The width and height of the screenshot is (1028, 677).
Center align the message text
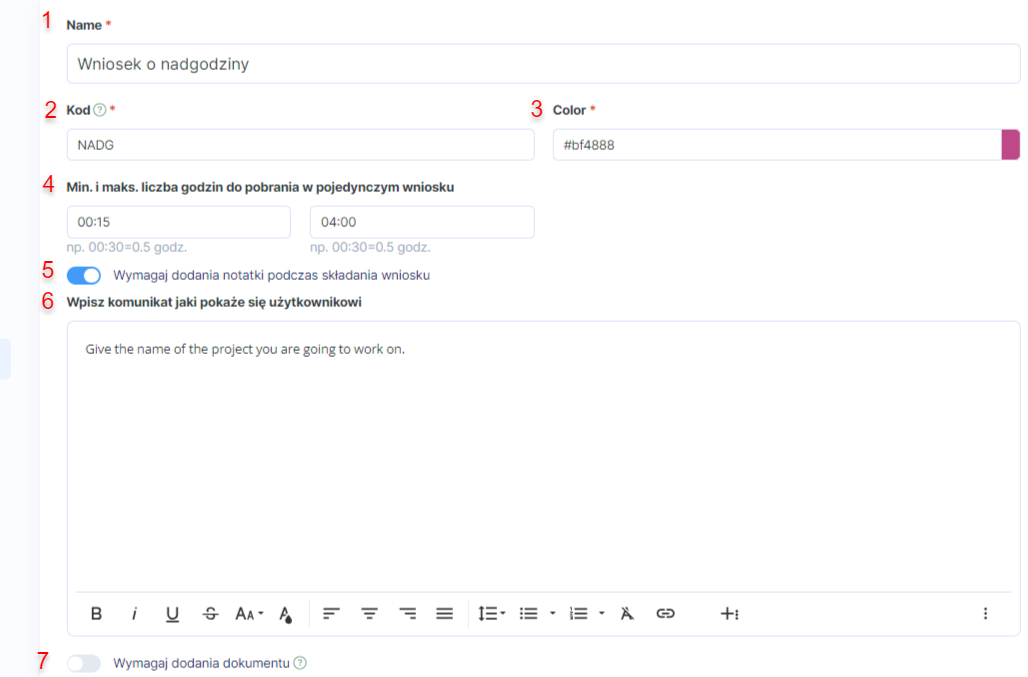[x=369, y=613]
